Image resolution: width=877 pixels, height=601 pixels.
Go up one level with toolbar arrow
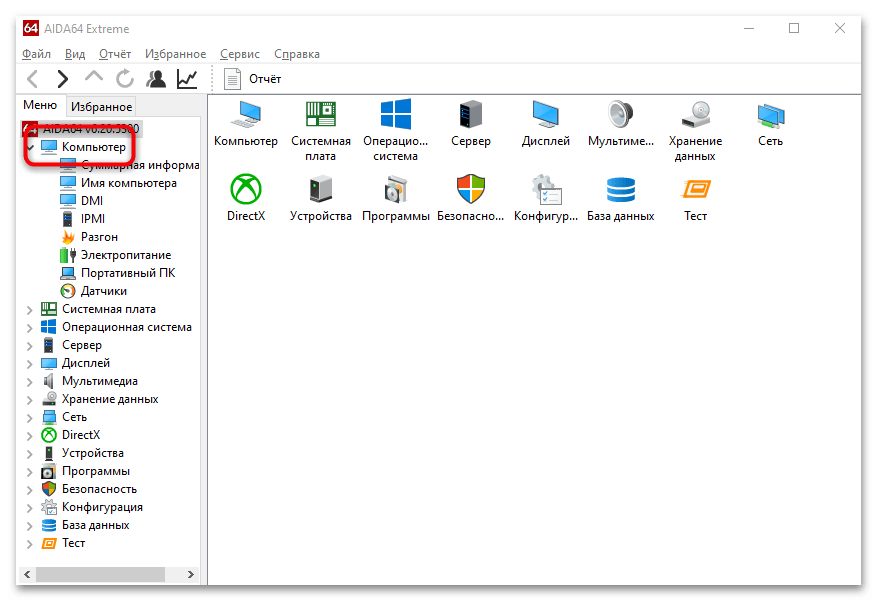pos(93,77)
